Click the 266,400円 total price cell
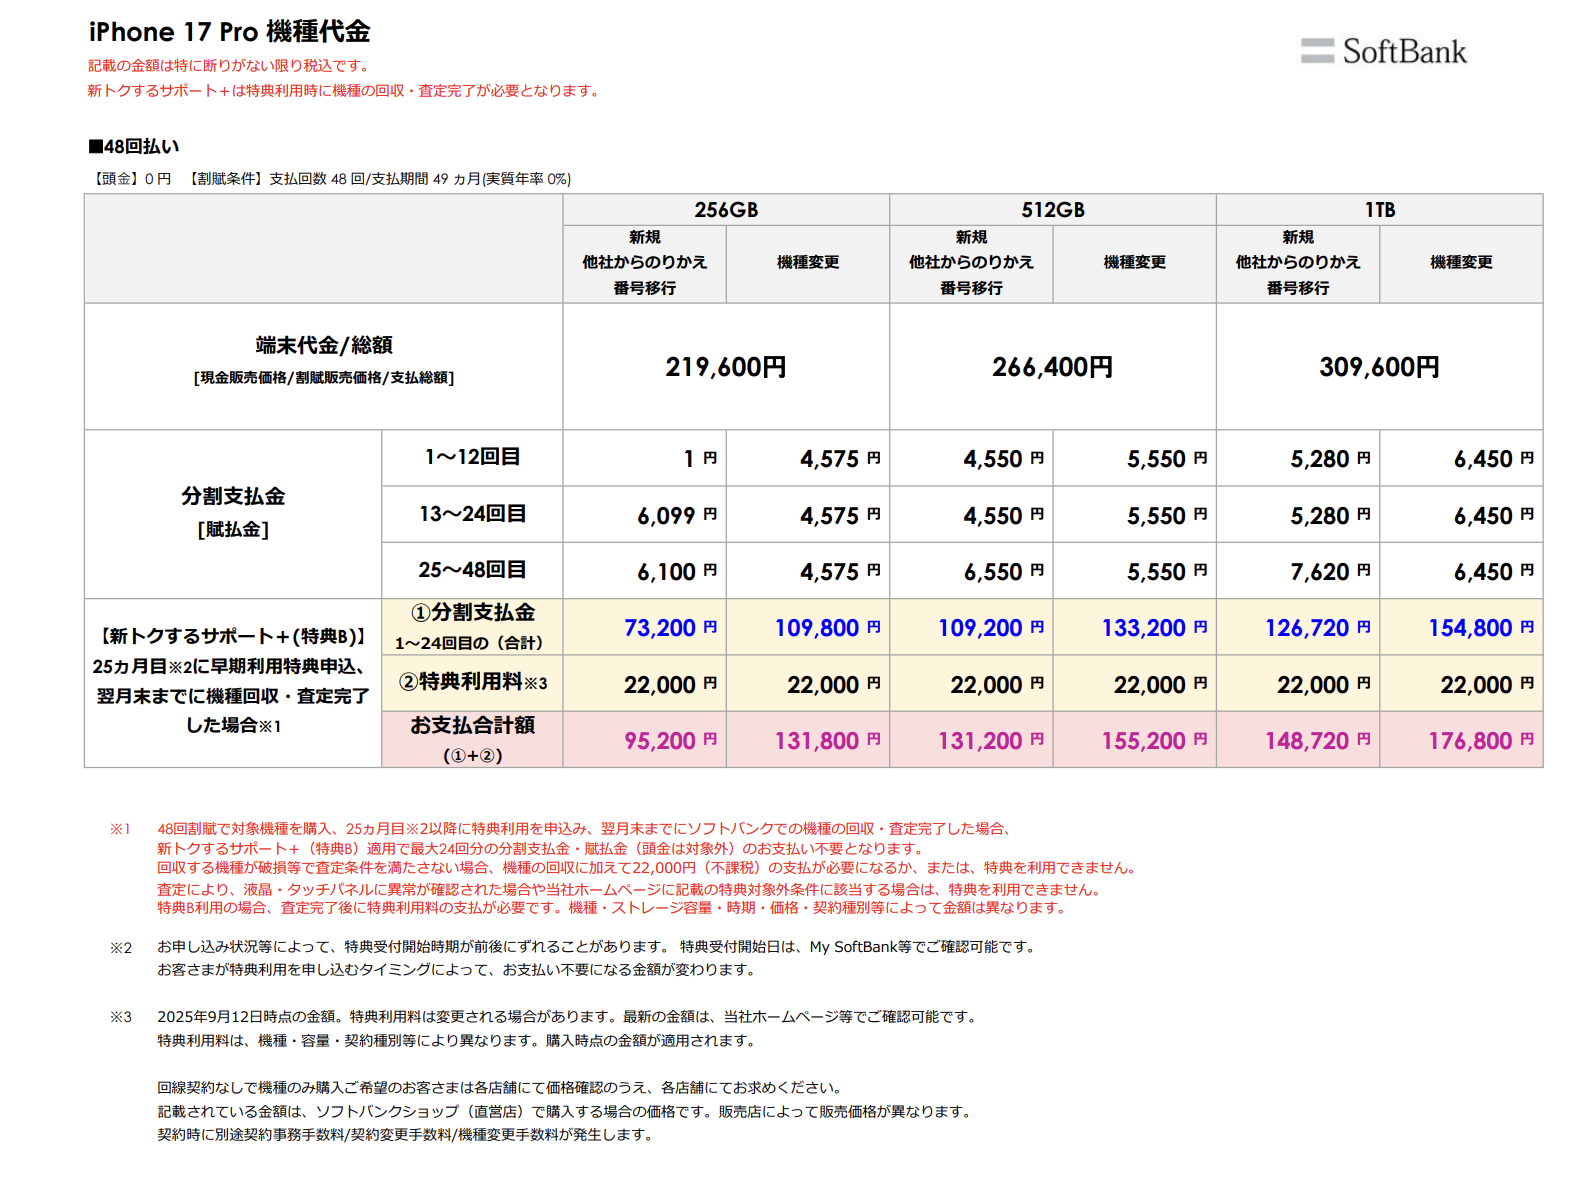Image resolution: width=1585 pixels, height=1197 pixels. click(1053, 367)
